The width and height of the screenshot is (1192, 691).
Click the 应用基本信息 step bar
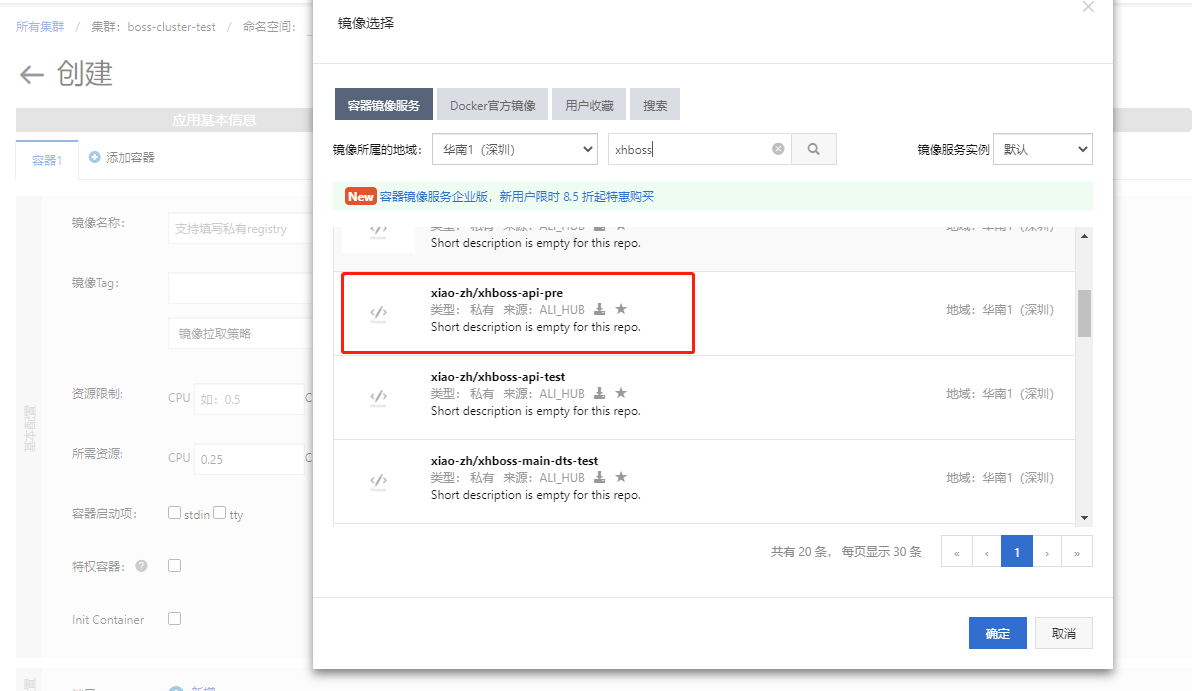(164, 120)
